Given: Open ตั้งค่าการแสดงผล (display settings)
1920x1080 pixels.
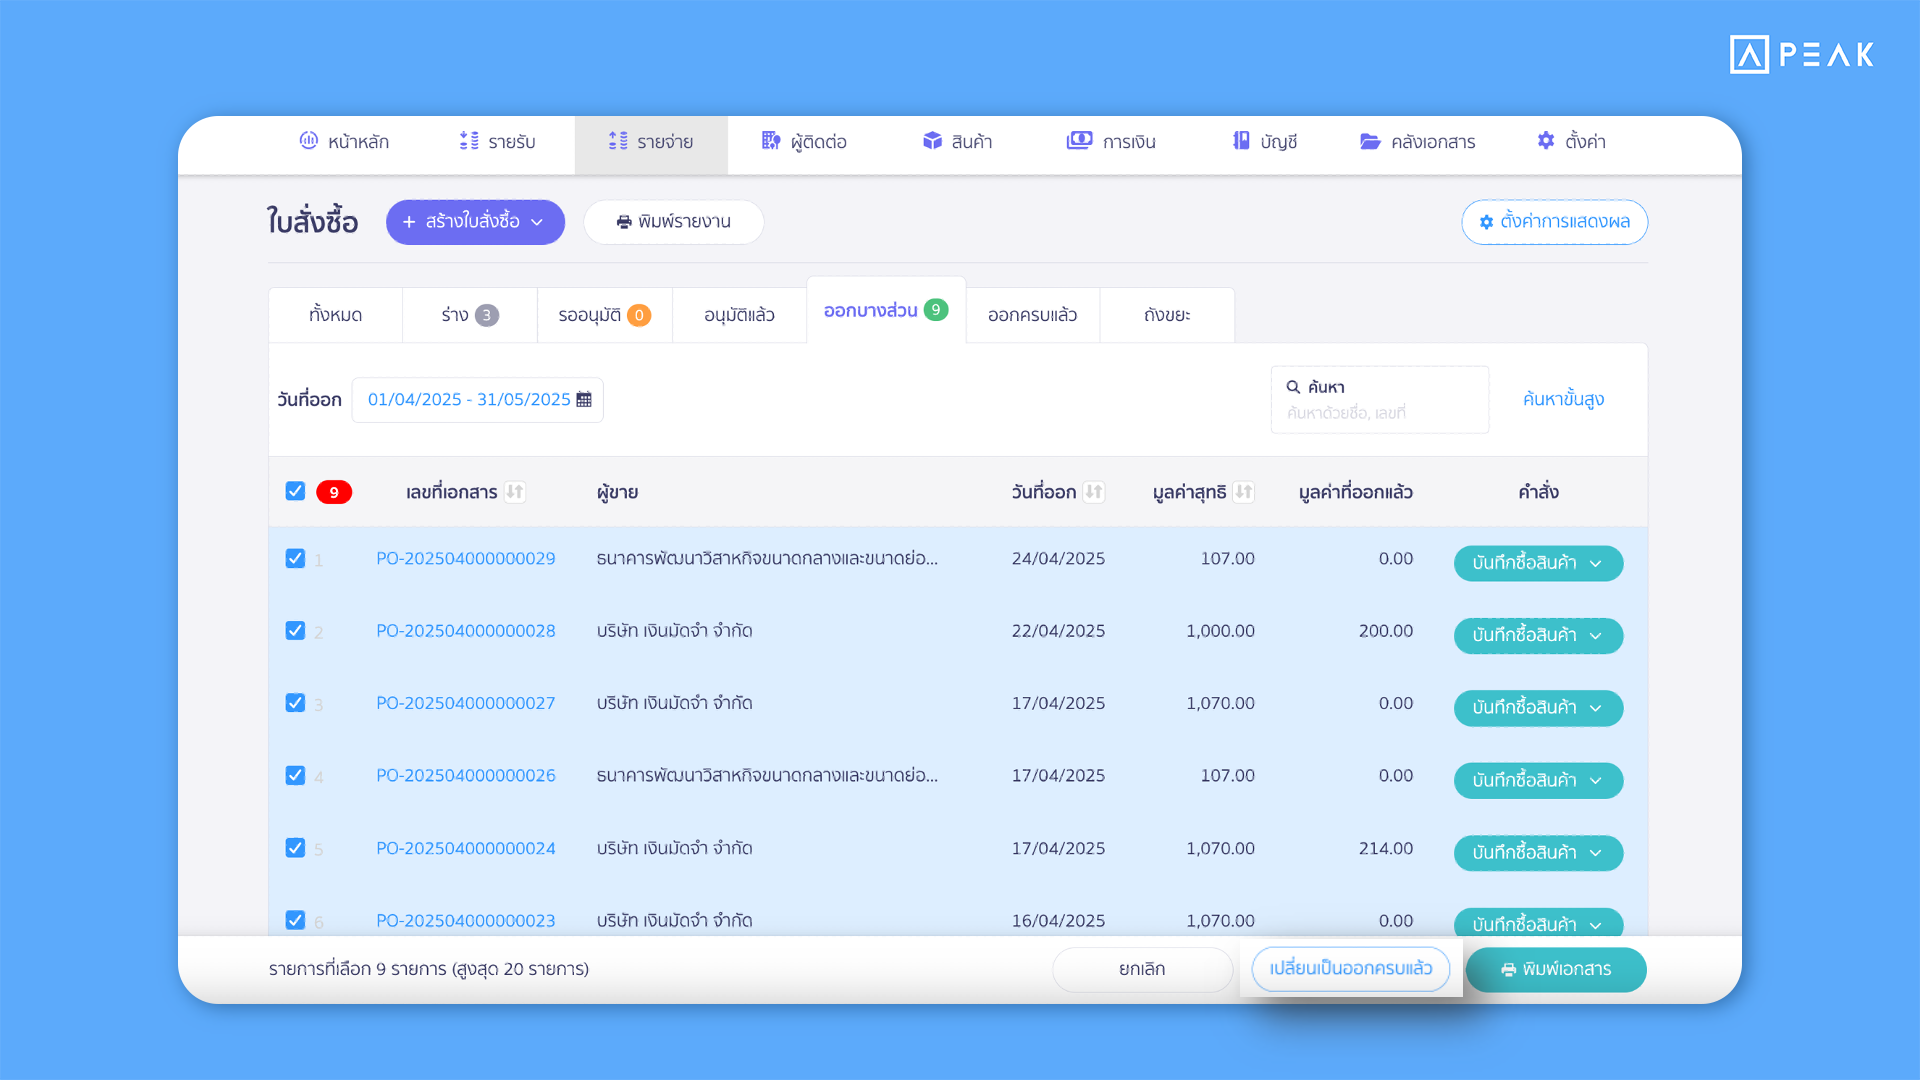Looking at the screenshot, I should tap(1554, 222).
